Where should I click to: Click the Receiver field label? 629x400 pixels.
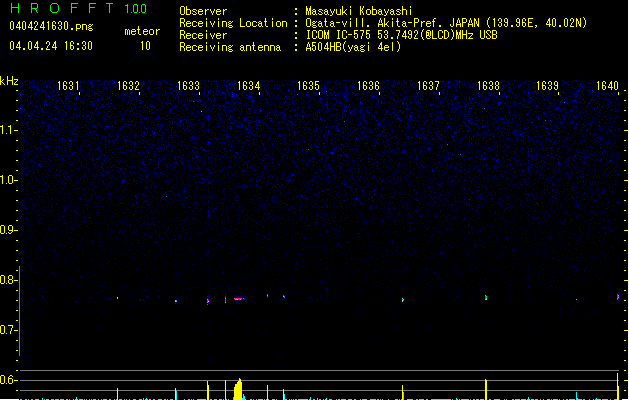click(x=203, y=35)
